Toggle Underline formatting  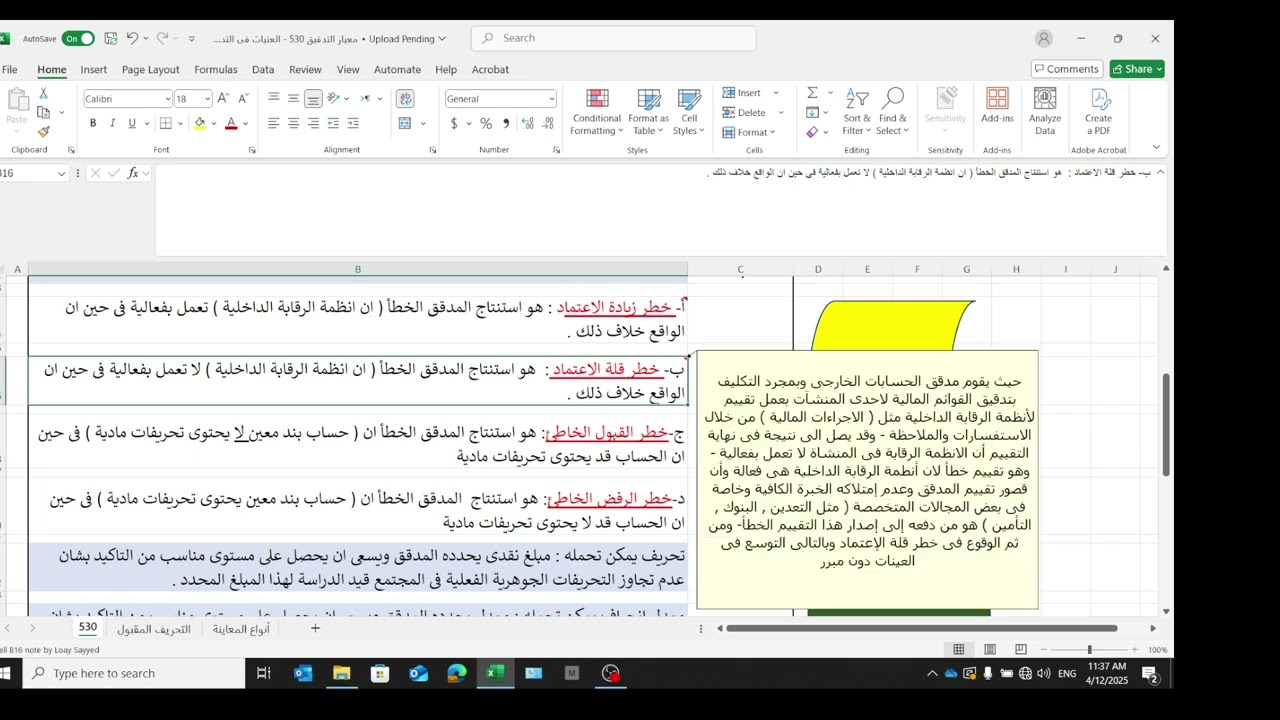click(131, 123)
